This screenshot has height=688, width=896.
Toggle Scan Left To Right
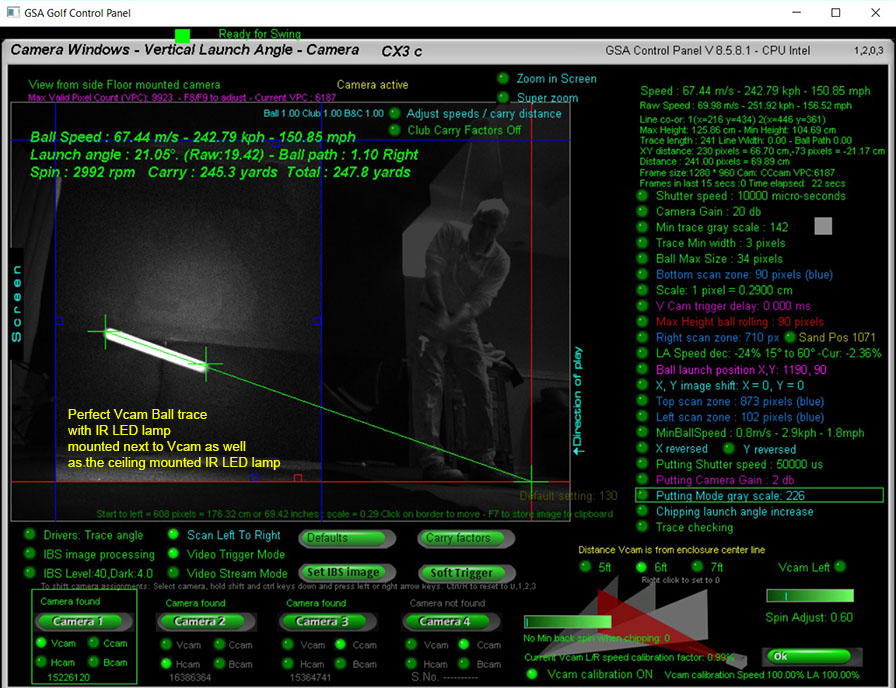(x=173, y=535)
